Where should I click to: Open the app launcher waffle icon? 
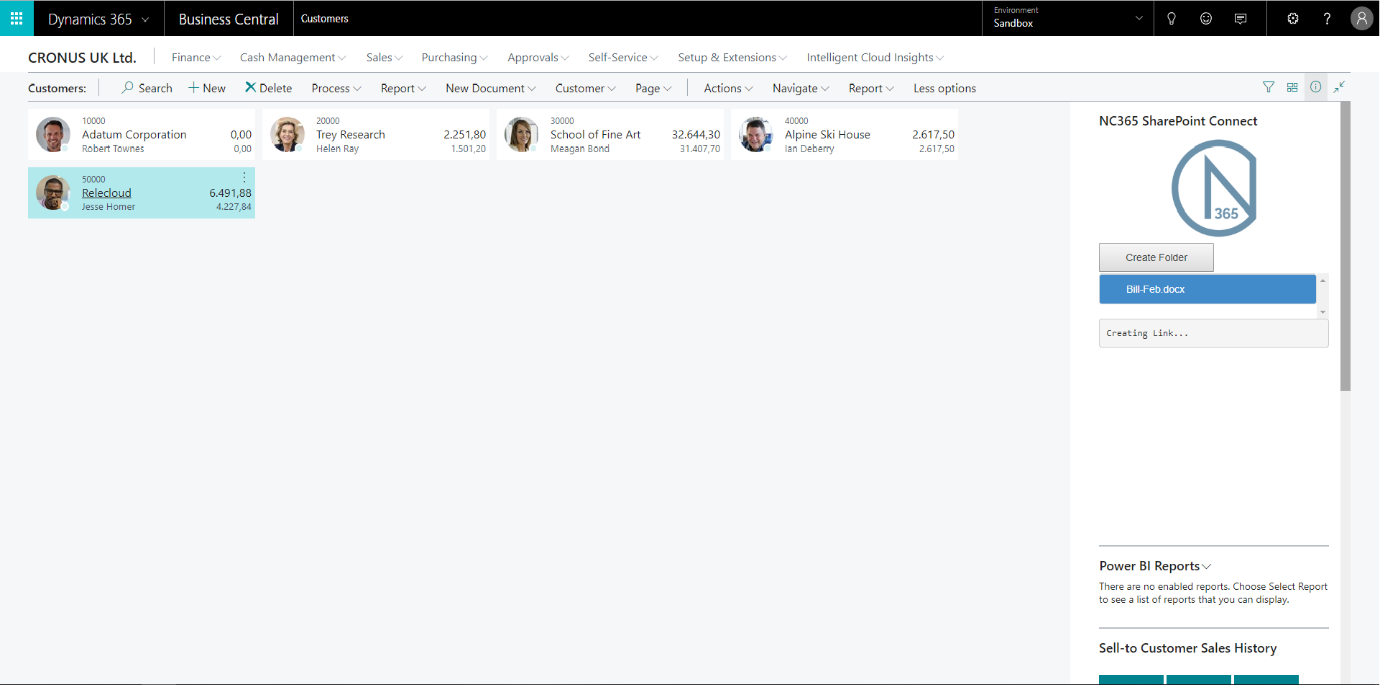[x=16, y=18]
